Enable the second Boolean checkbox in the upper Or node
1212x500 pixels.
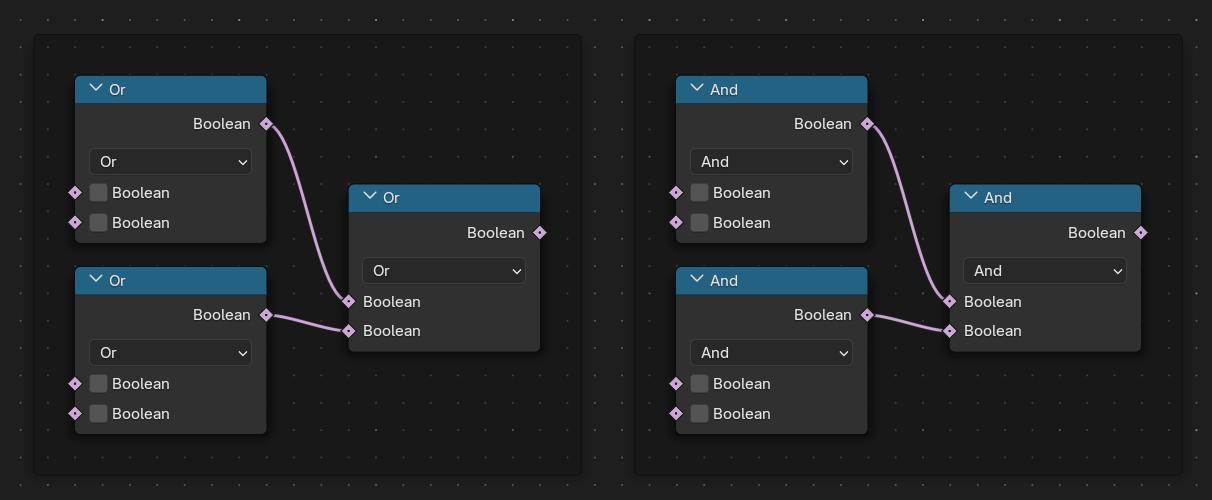pyautogui.click(x=98, y=223)
